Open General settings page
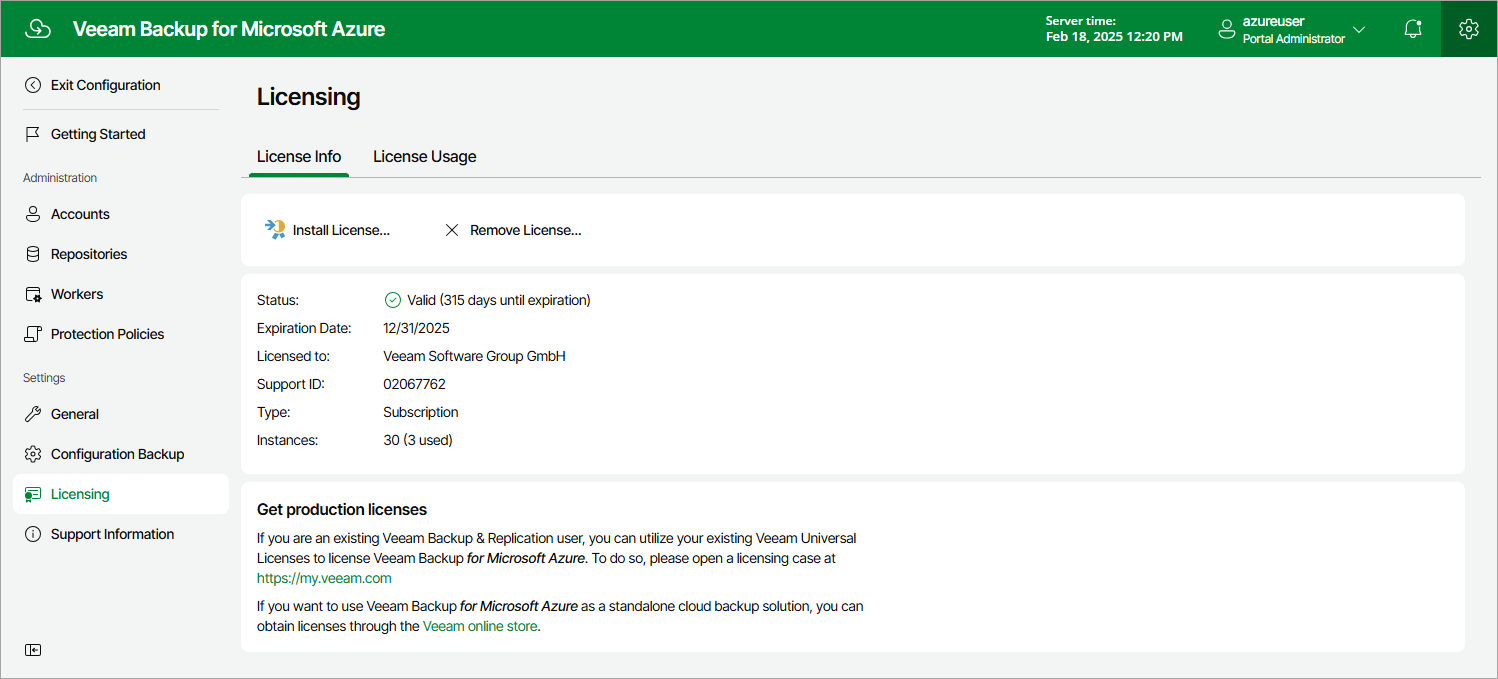1498x679 pixels. [x=75, y=414]
